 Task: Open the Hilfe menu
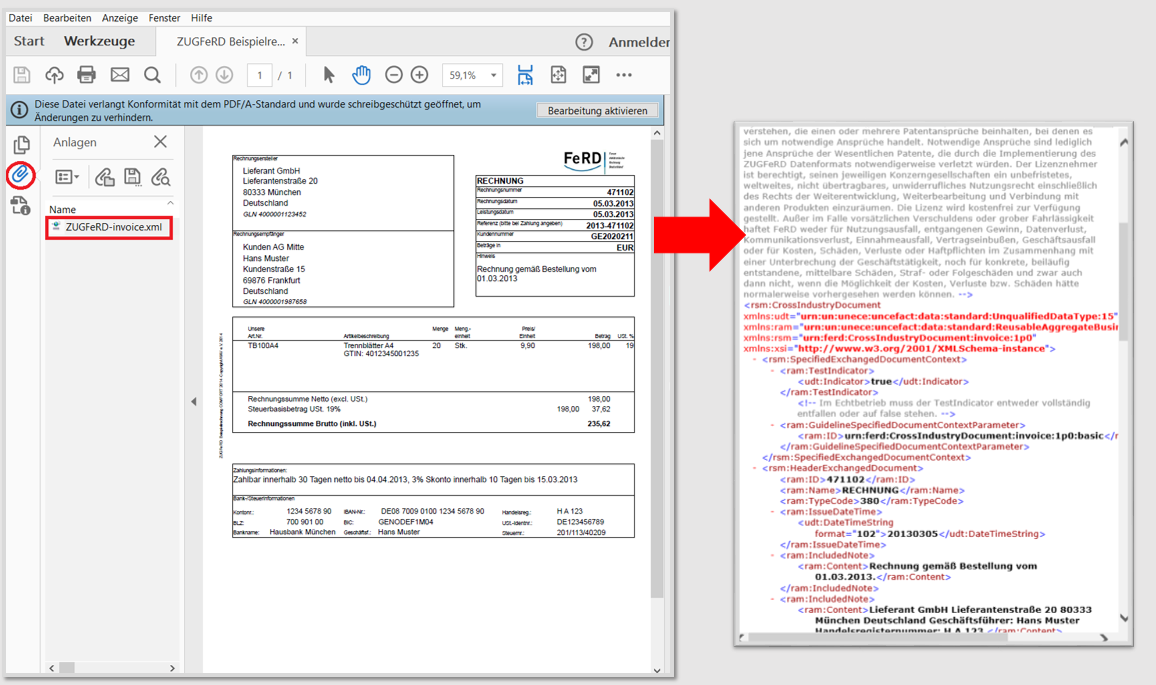201,18
